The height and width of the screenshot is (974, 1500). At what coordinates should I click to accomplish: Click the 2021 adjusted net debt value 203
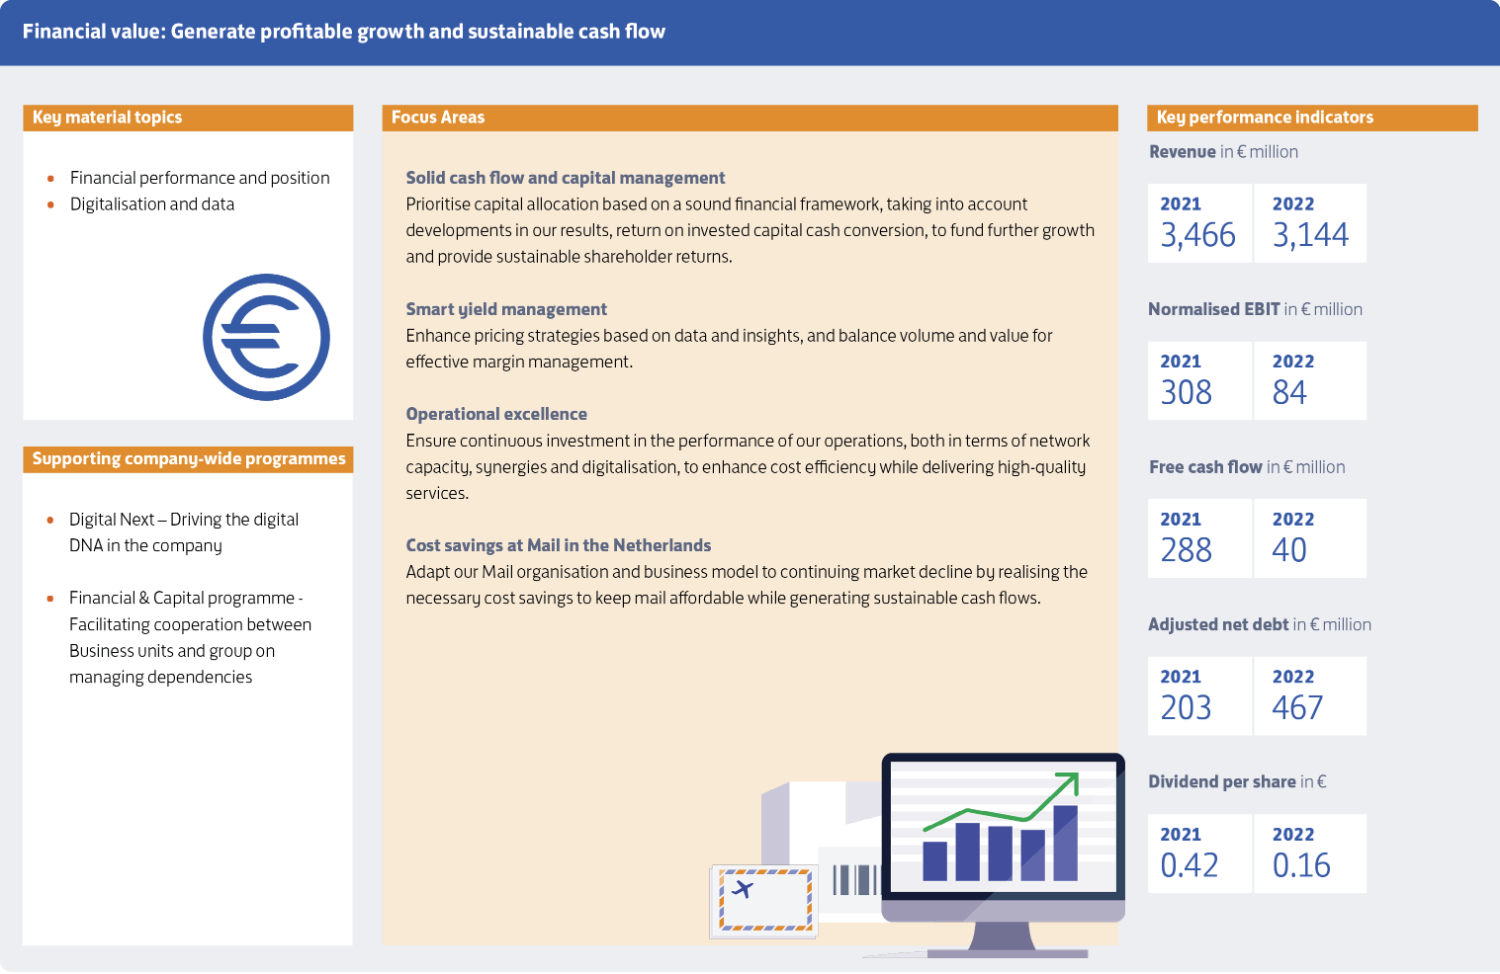tap(1186, 708)
